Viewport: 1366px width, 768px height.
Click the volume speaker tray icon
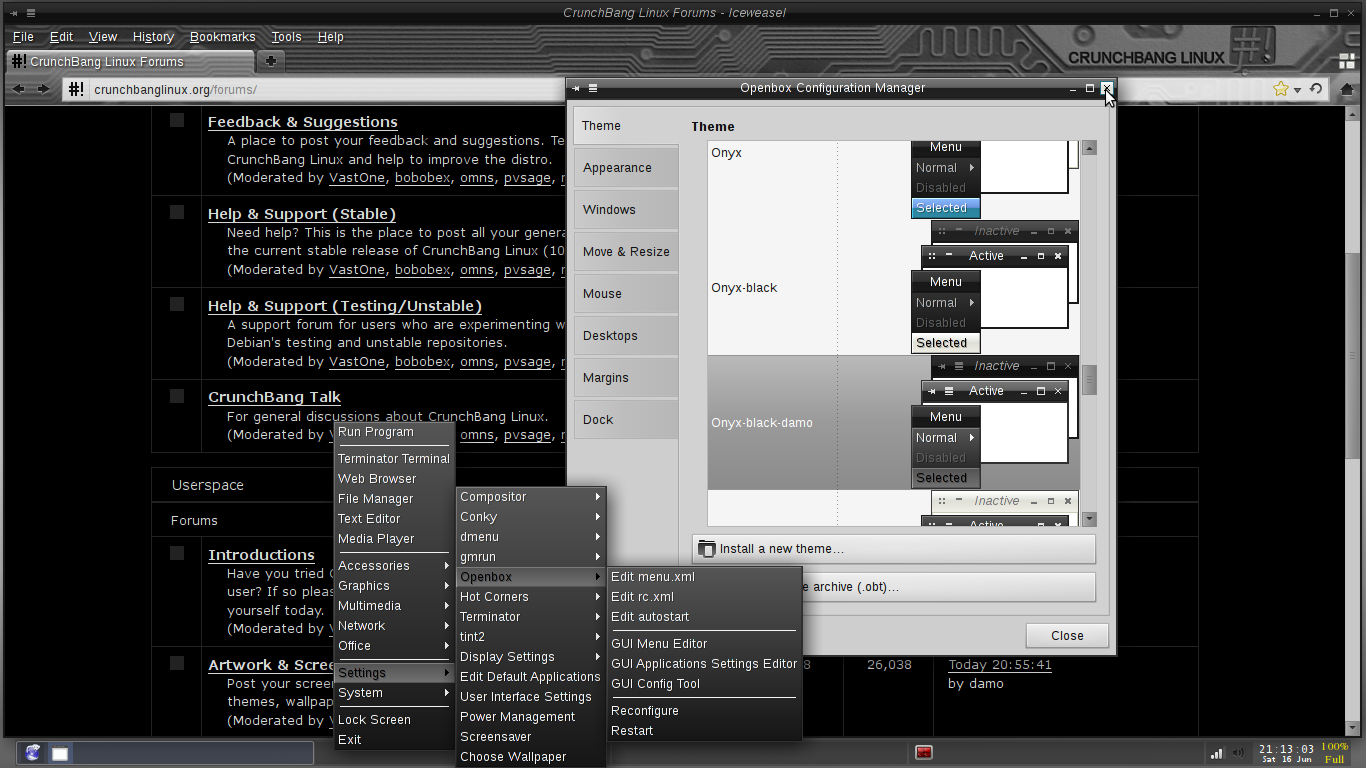click(1239, 753)
